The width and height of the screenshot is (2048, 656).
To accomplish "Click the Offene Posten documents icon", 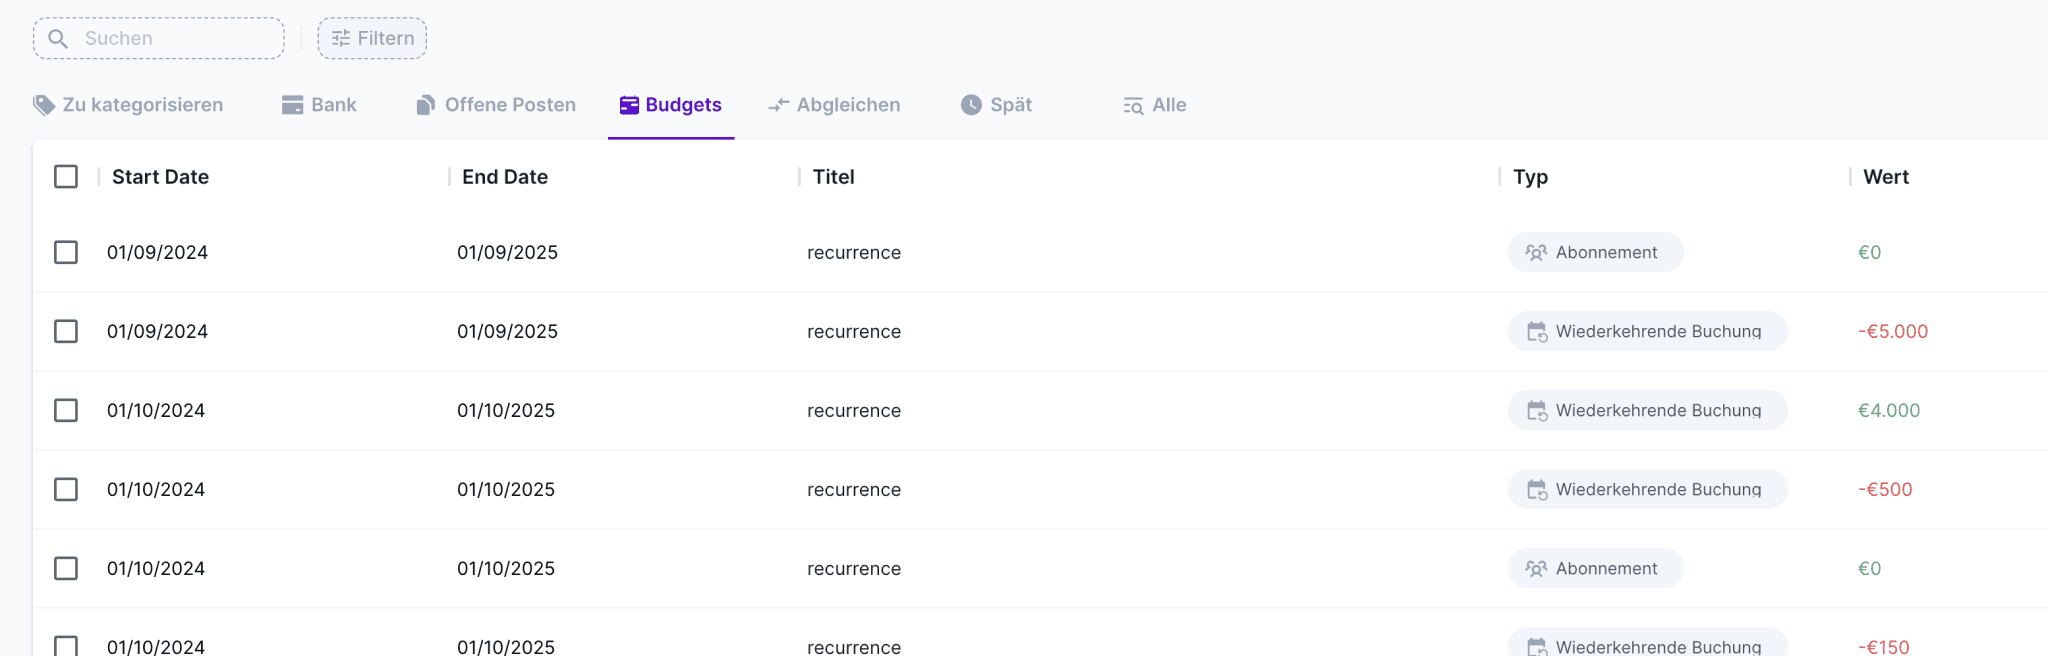I will click(x=426, y=105).
